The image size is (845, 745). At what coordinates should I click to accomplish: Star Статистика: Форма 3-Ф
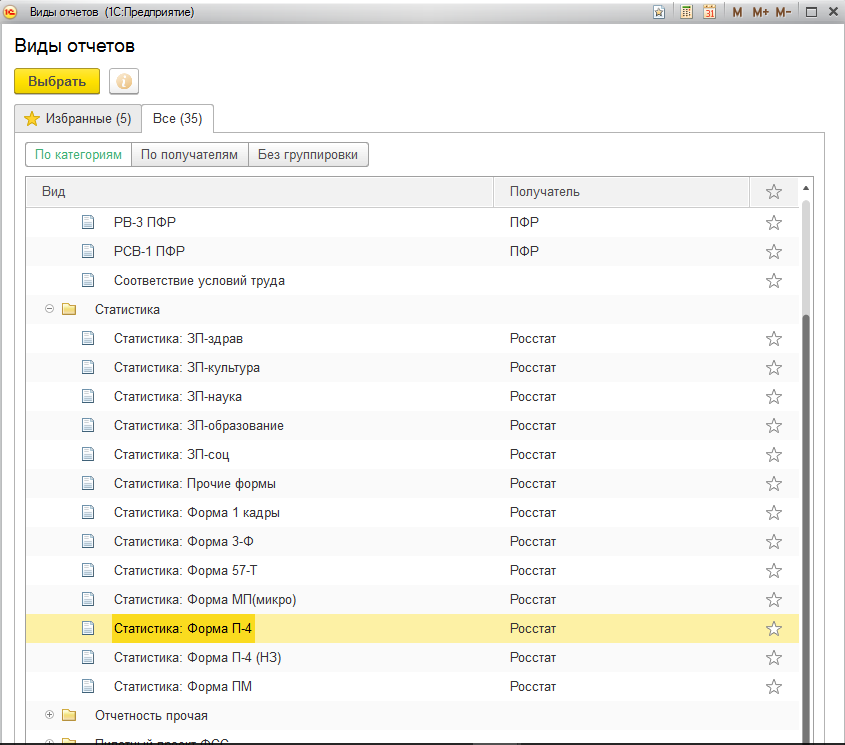click(x=774, y=542)
